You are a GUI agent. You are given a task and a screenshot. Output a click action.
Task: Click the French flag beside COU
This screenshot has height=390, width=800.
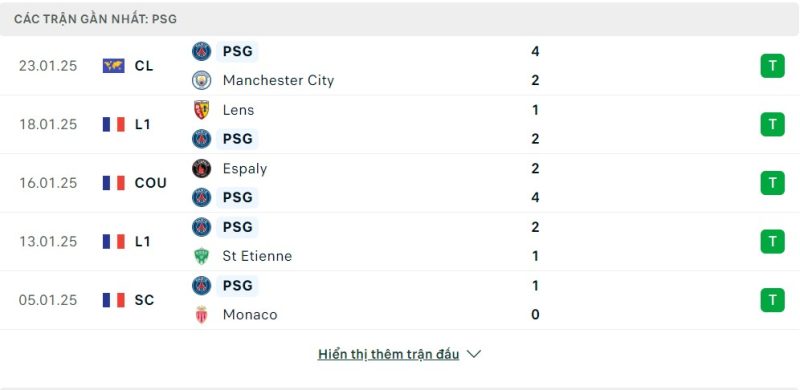click(113, 183)
